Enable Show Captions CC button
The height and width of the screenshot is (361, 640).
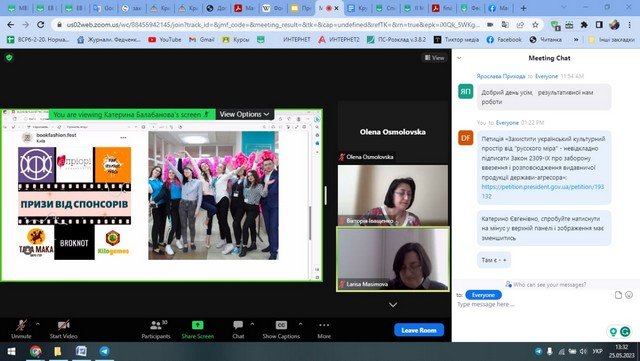tap(281, 325)
